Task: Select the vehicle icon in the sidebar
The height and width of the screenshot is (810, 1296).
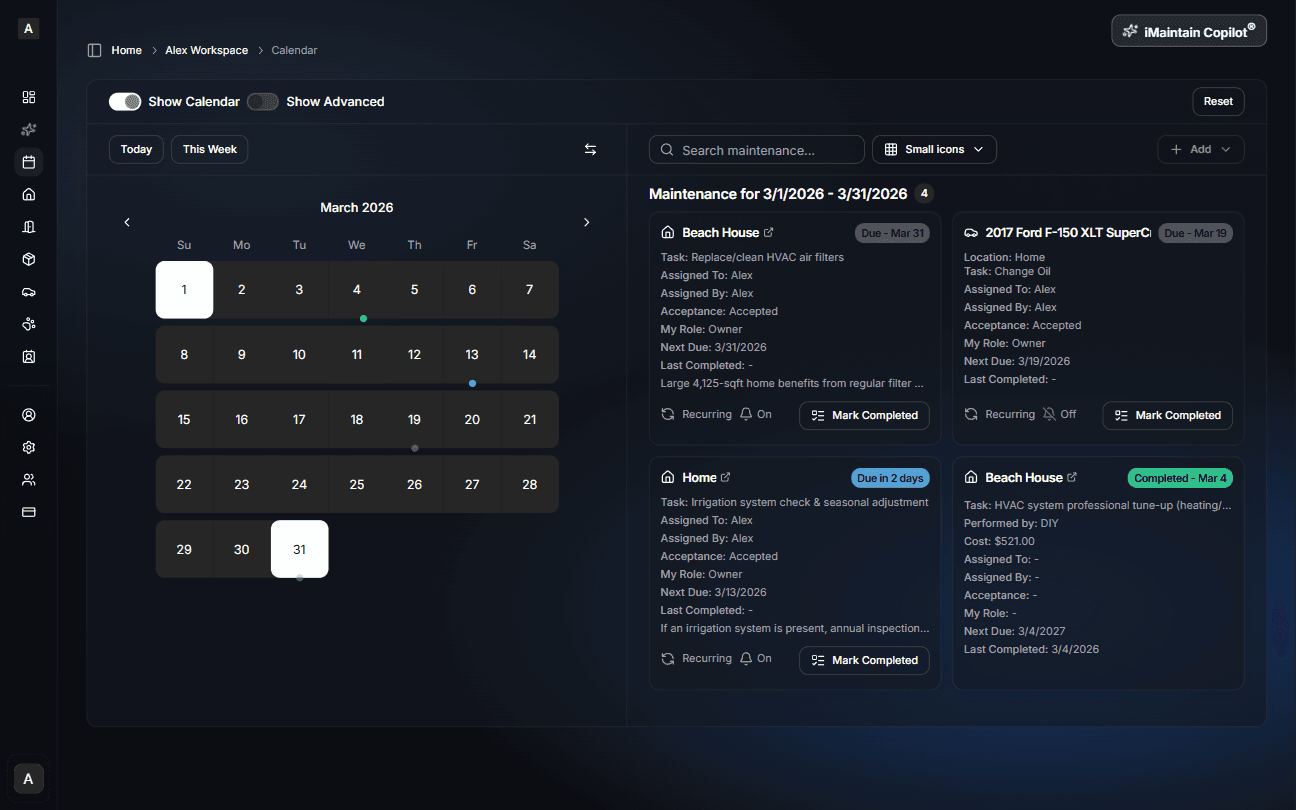Action: click(28, 291)
